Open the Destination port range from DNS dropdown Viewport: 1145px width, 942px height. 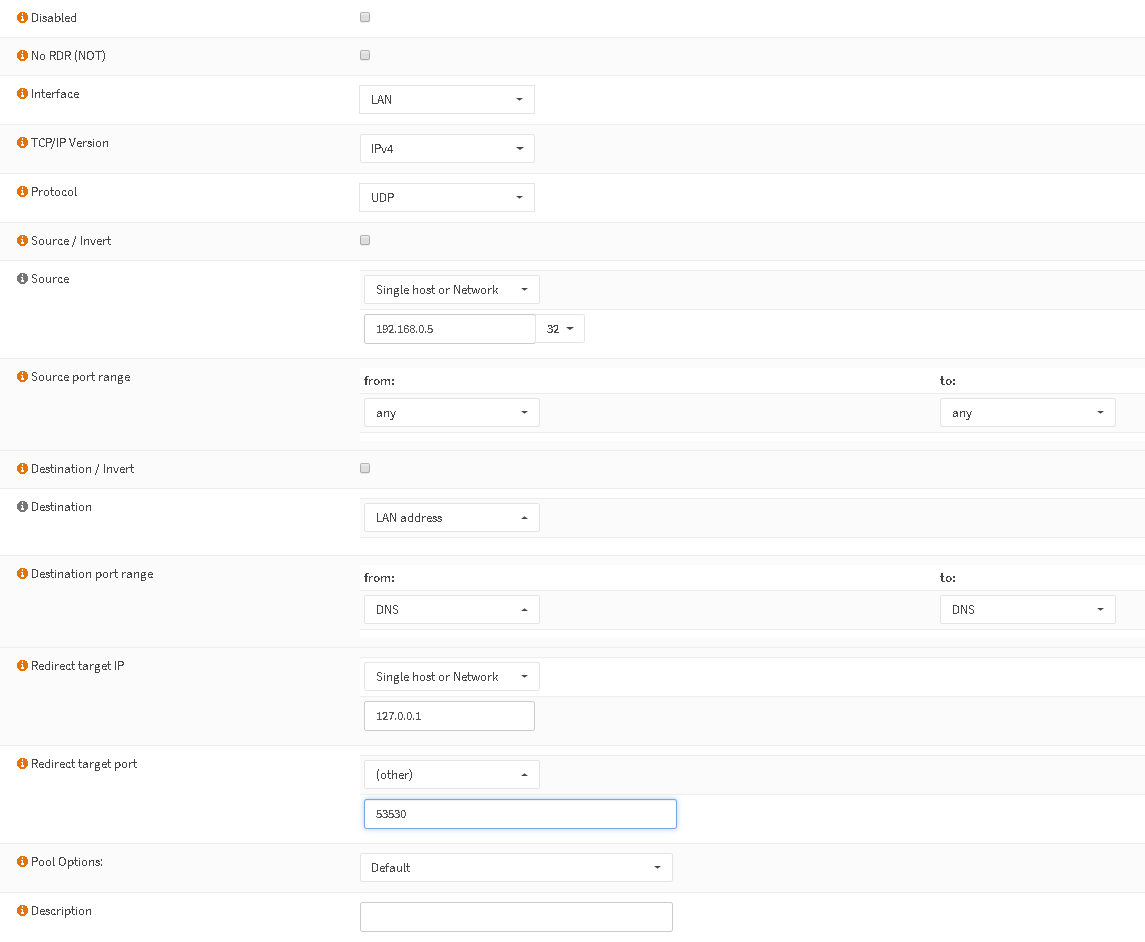(452, 610)
